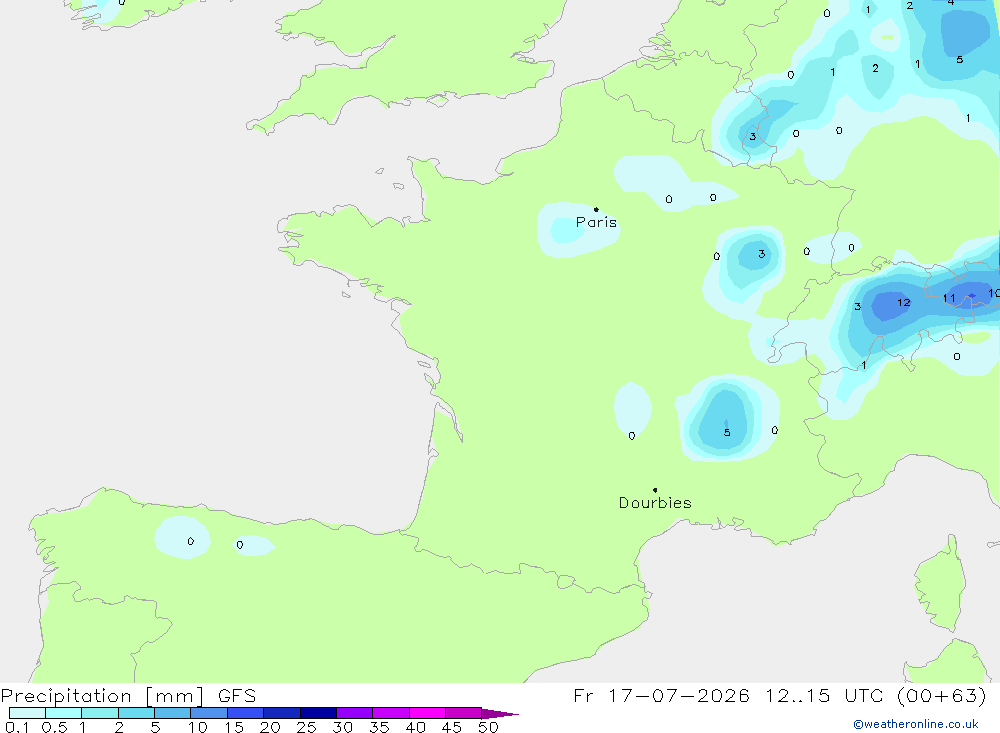Pick the dark blue 20 mm legend swatch
Viewport: 1000px width, 733px height.
(281, 713)
